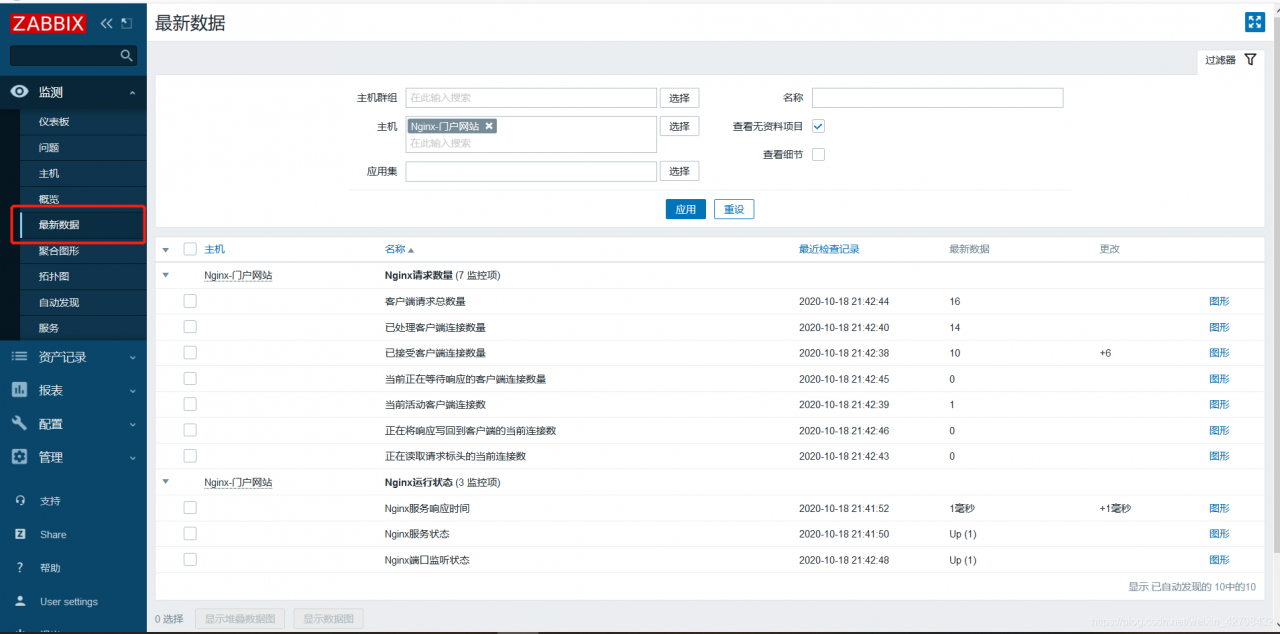Click 选择 next to 主机群组
This screenshot has width=1280, height=634.
click(x=679, y=98)
